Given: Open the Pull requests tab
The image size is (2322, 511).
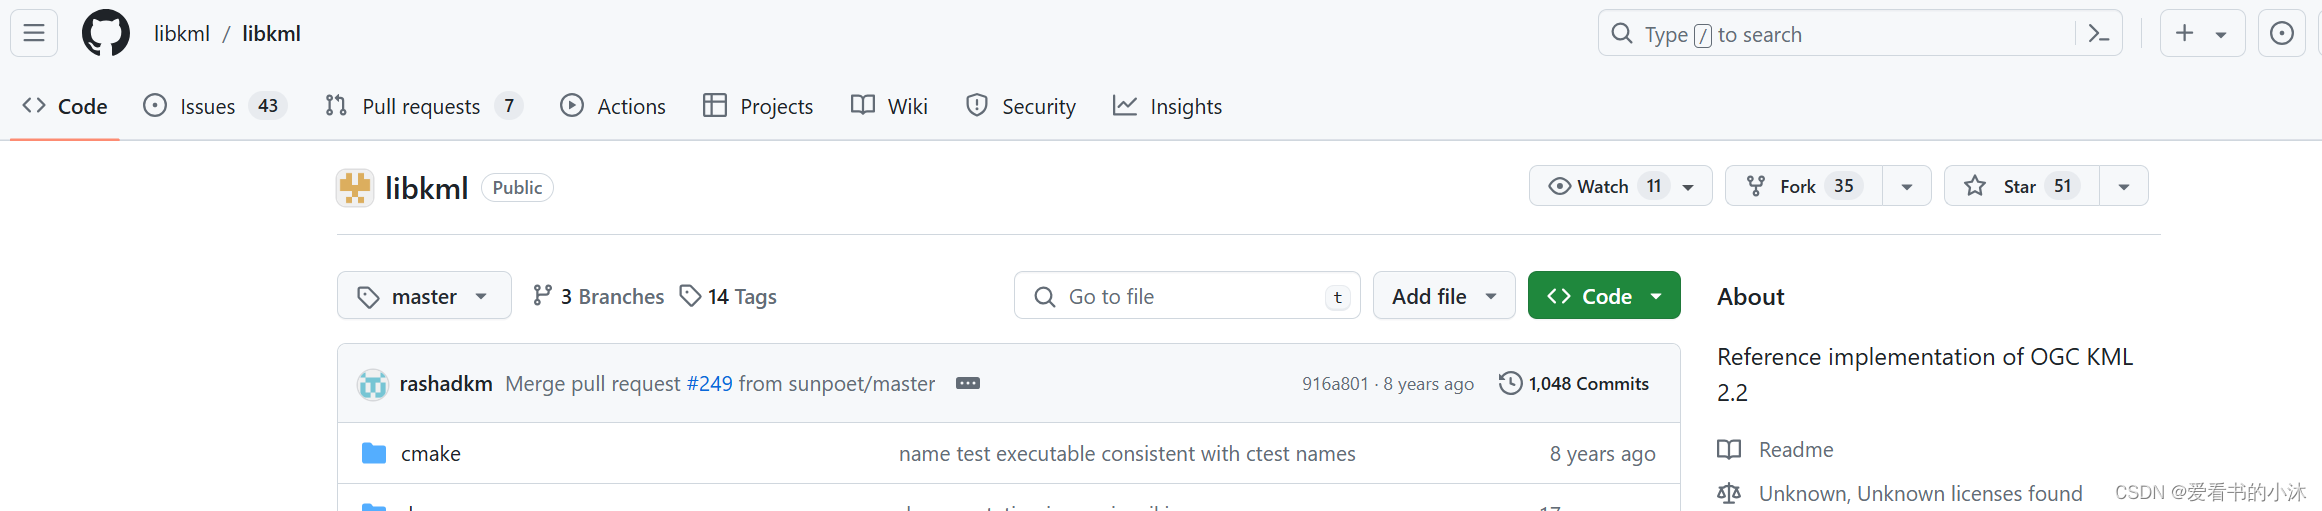Looking at the screenshot, I should [x=421, y=106].
